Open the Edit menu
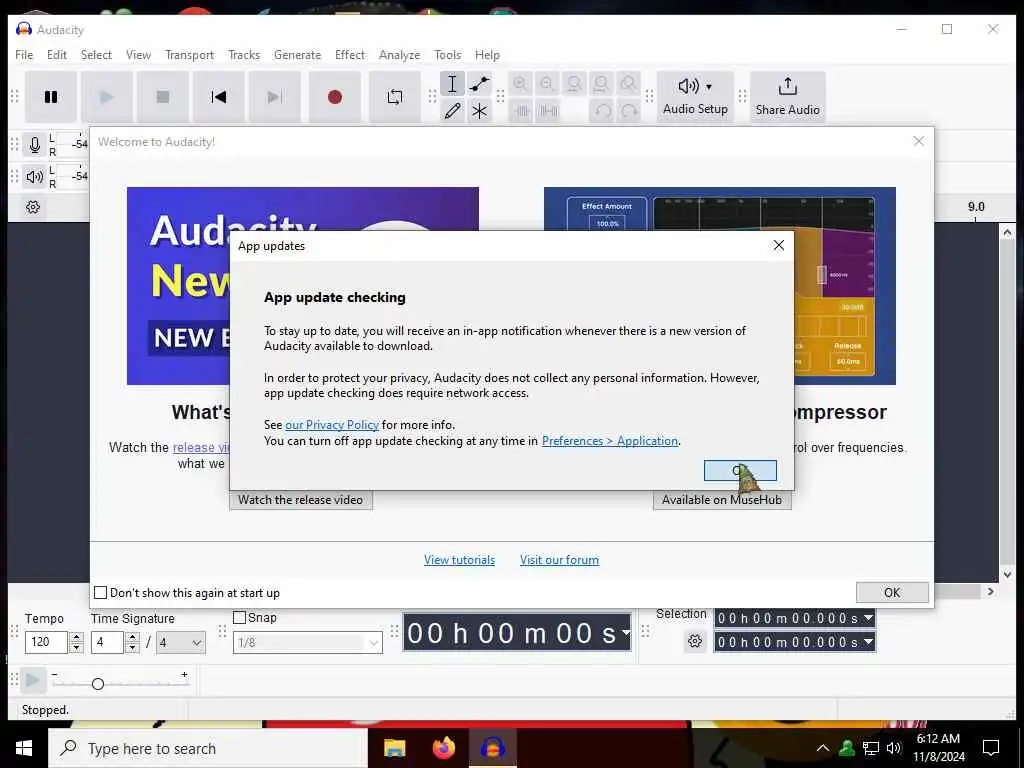Viewport: 1024px width, 768px height. tap(57, 55)
